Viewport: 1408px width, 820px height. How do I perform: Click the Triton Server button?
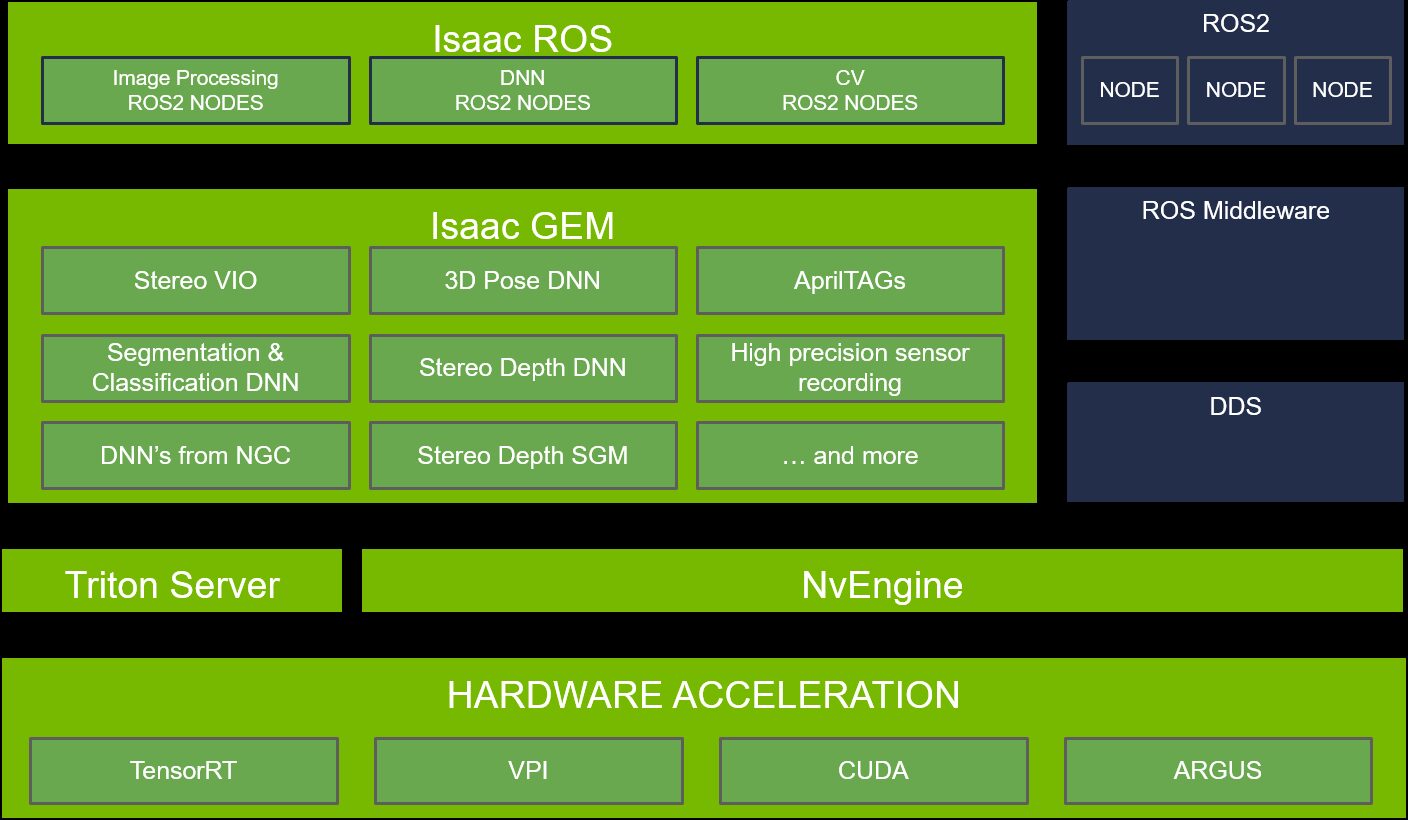coord(172,583)
